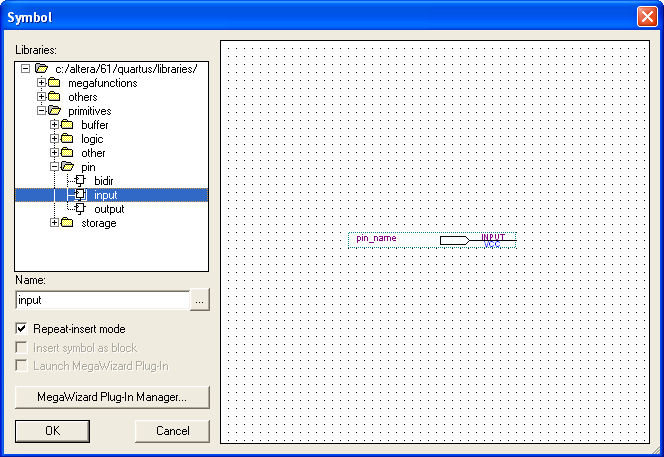Image resolution: width=664 pixels, height=457 pixels.
Task: Collapse the primitives library node
Action: coord(41,111)
